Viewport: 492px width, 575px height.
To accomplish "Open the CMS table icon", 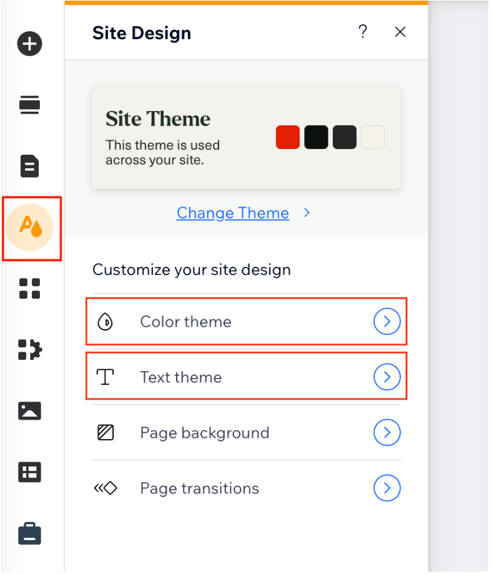I will pos(30,472).
